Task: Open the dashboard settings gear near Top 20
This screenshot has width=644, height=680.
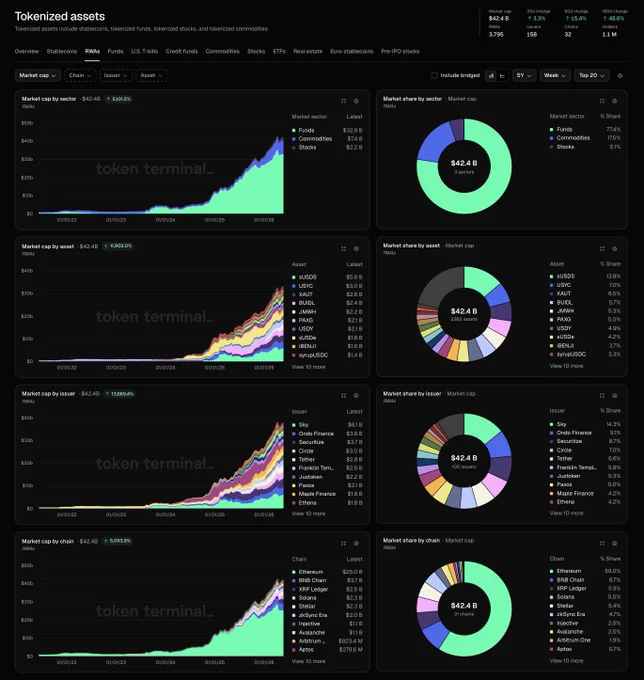Action: [x=620, y=76]
